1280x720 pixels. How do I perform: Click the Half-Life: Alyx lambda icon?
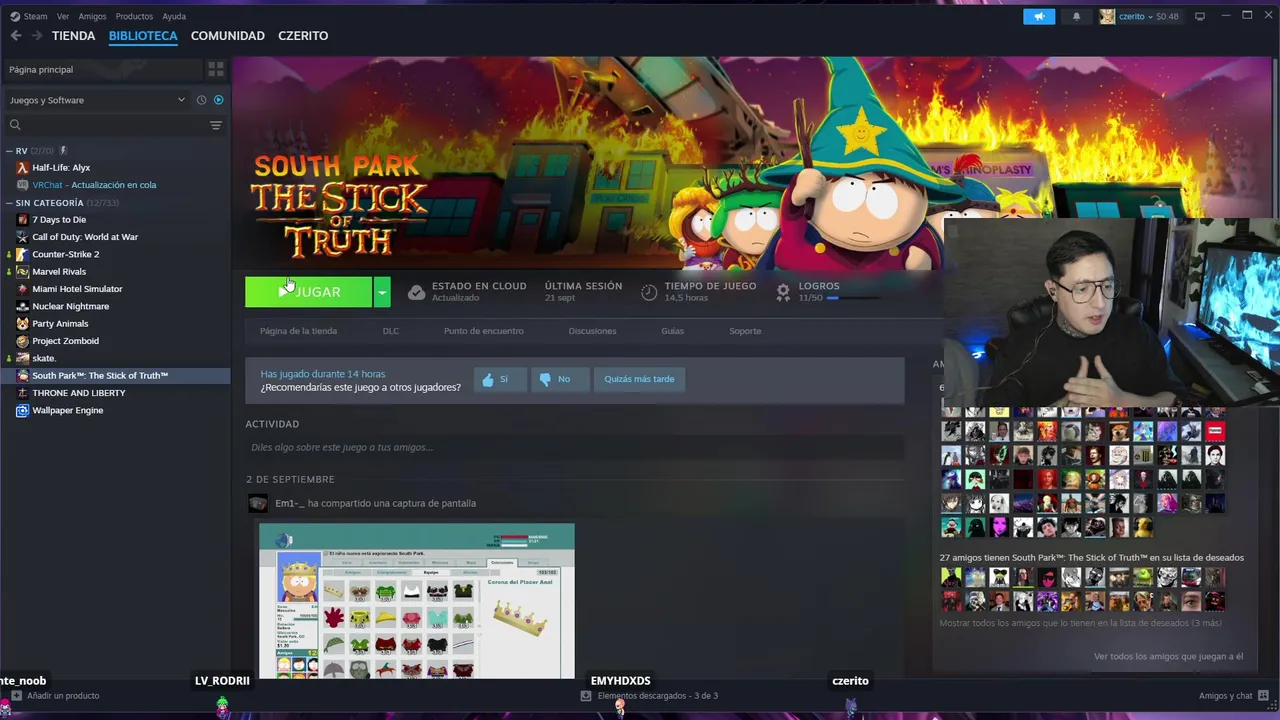23,168
